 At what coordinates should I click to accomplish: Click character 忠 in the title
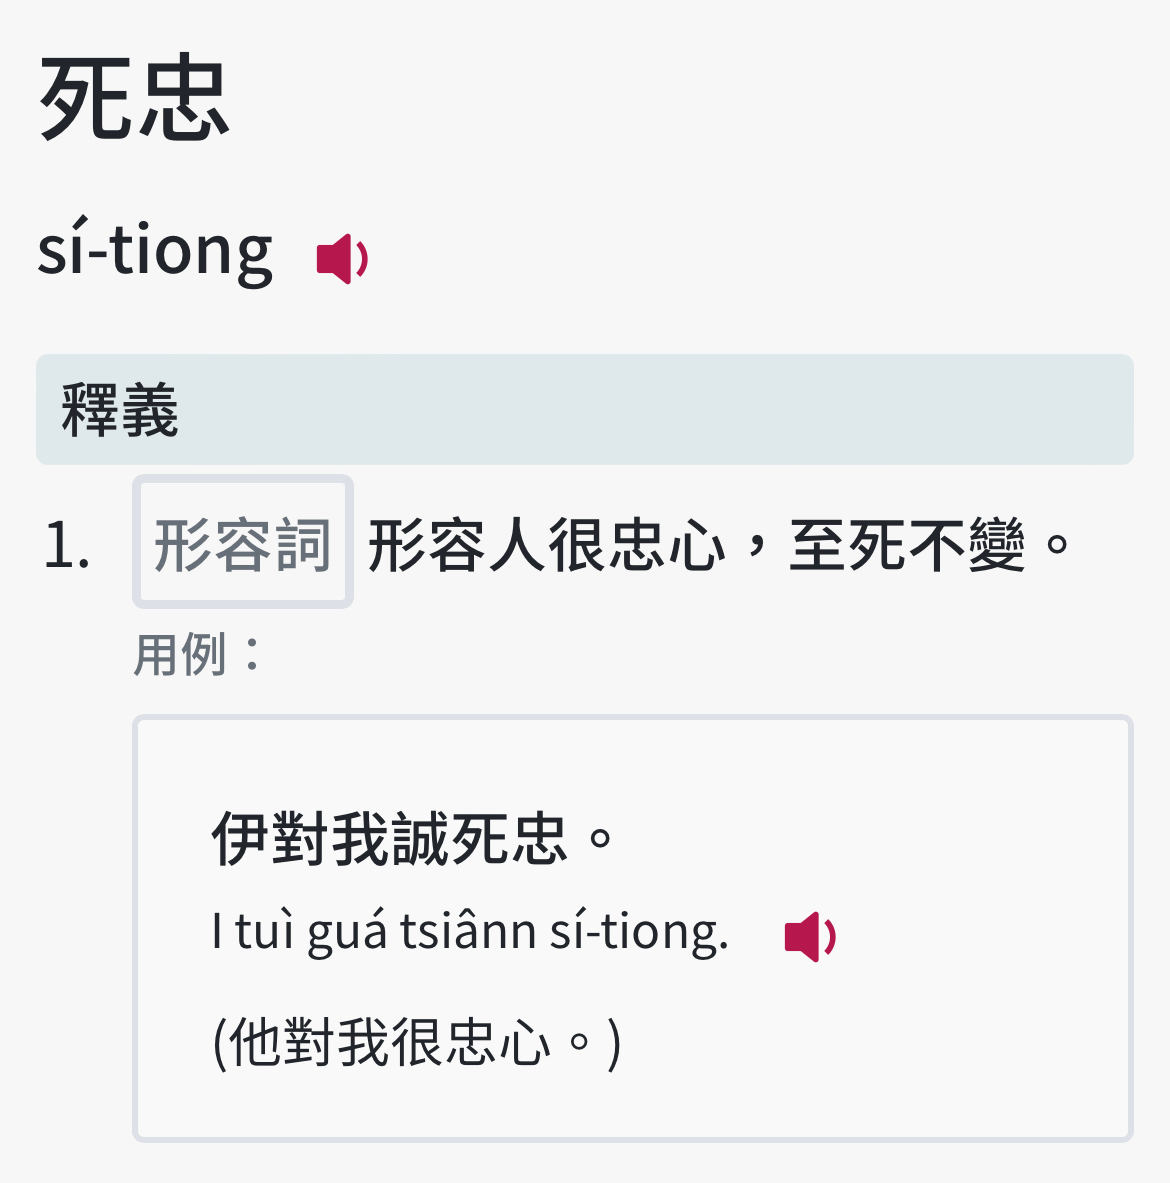pyautogui.click(x=183, y=98)
